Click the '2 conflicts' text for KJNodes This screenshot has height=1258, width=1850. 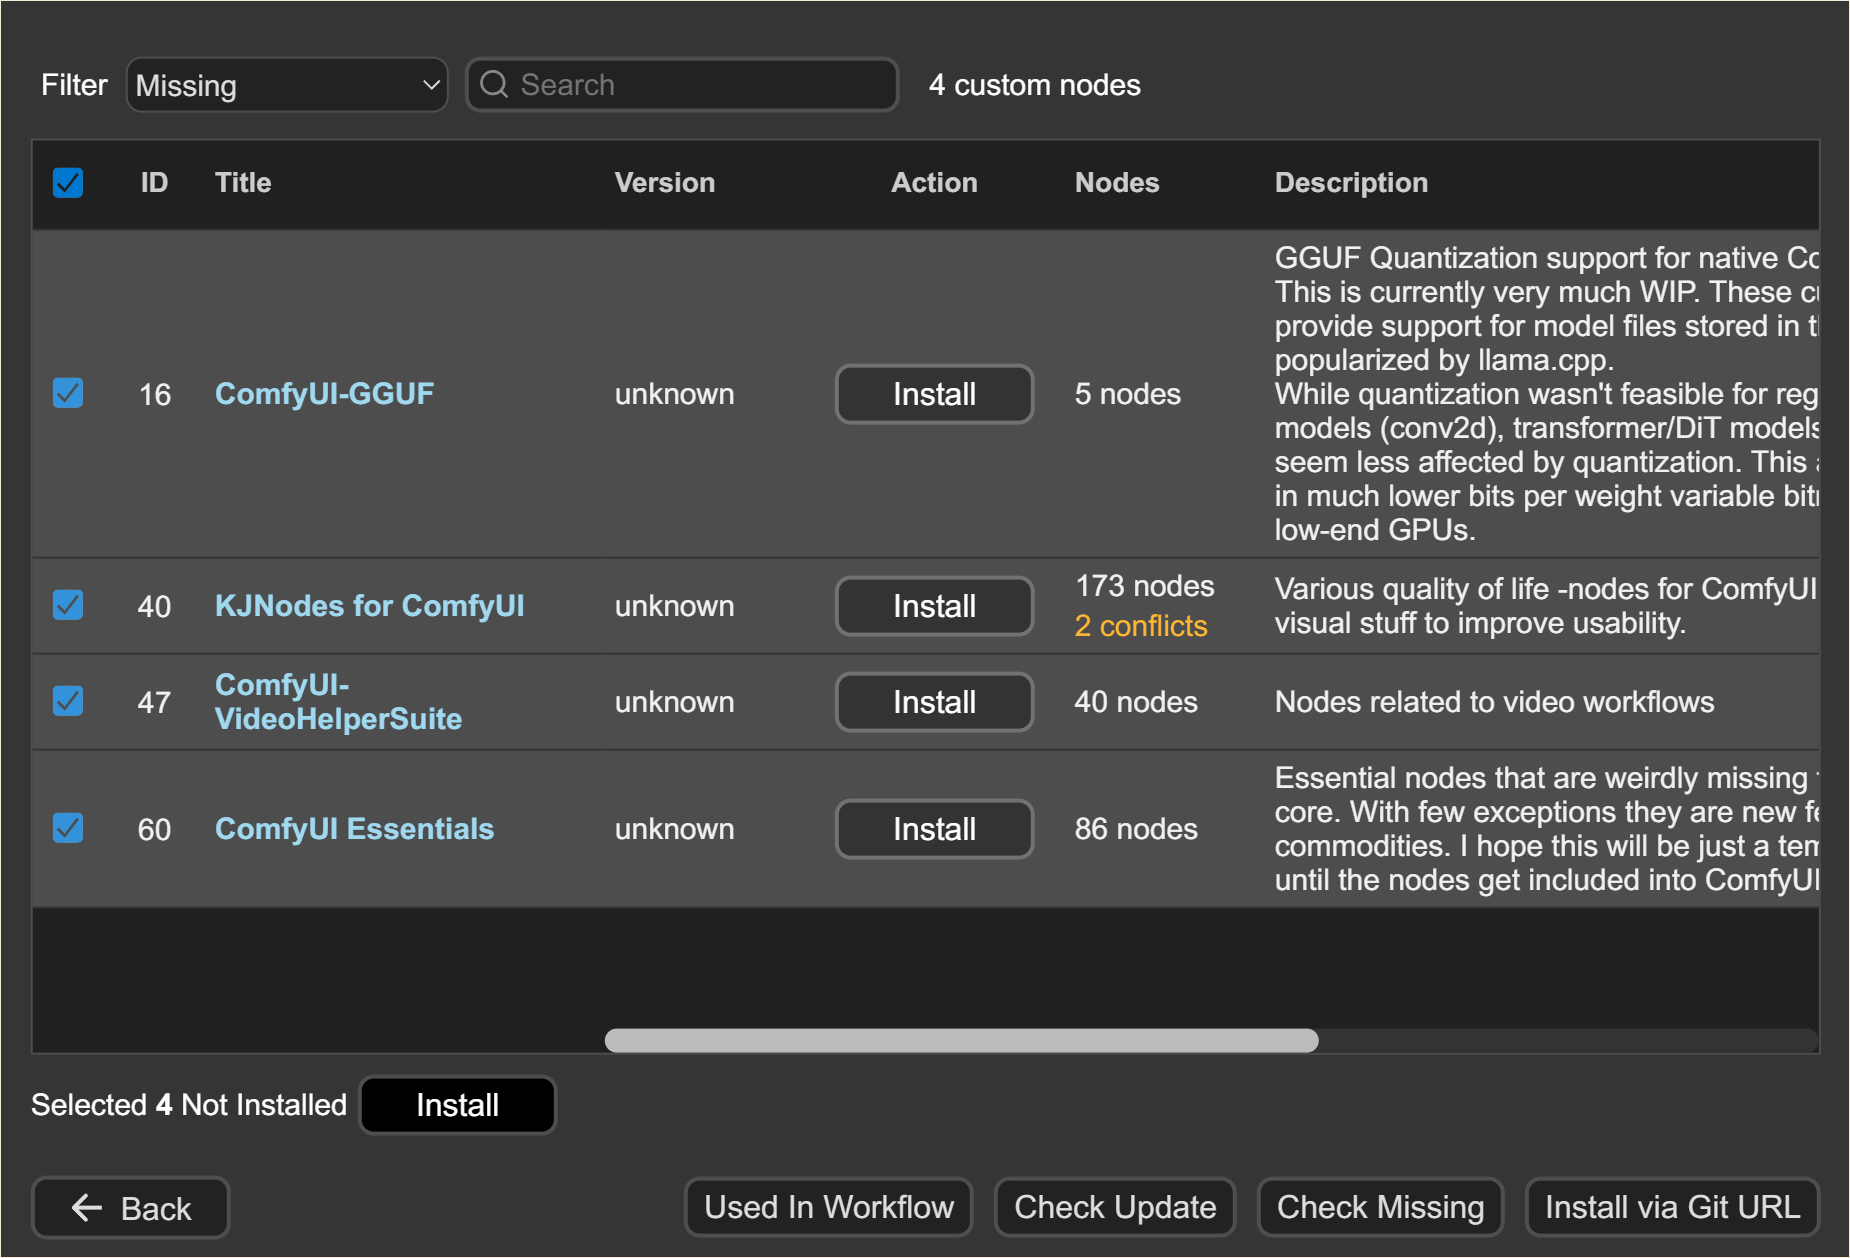coord(1141,626)
